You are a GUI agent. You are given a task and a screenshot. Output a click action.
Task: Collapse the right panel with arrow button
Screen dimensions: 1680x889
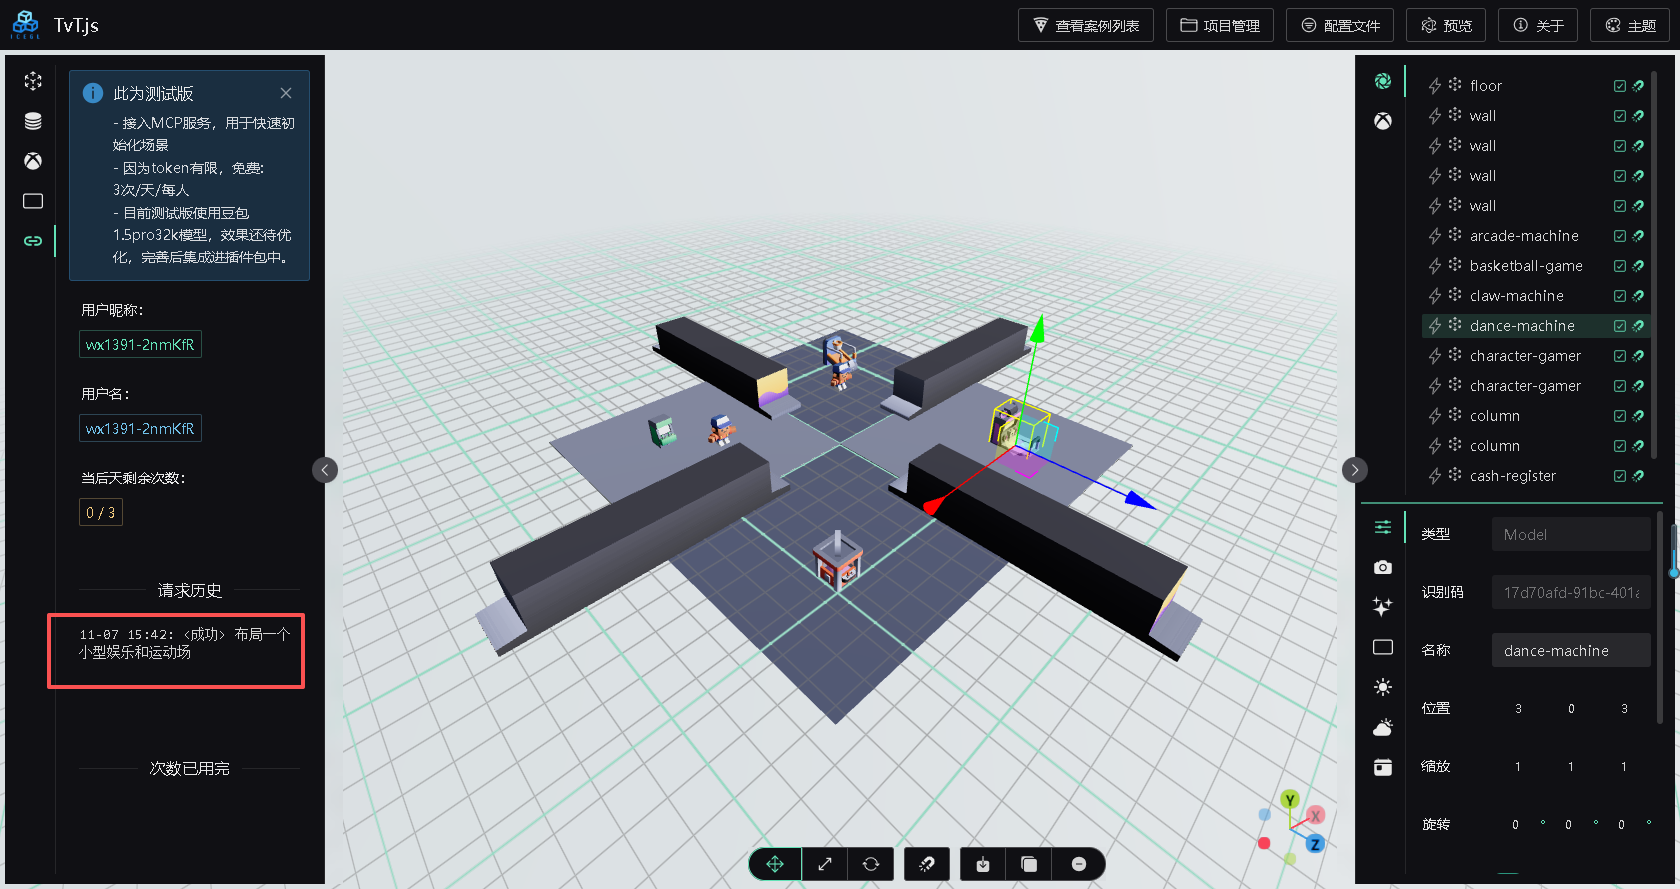tap(1355, 470)
